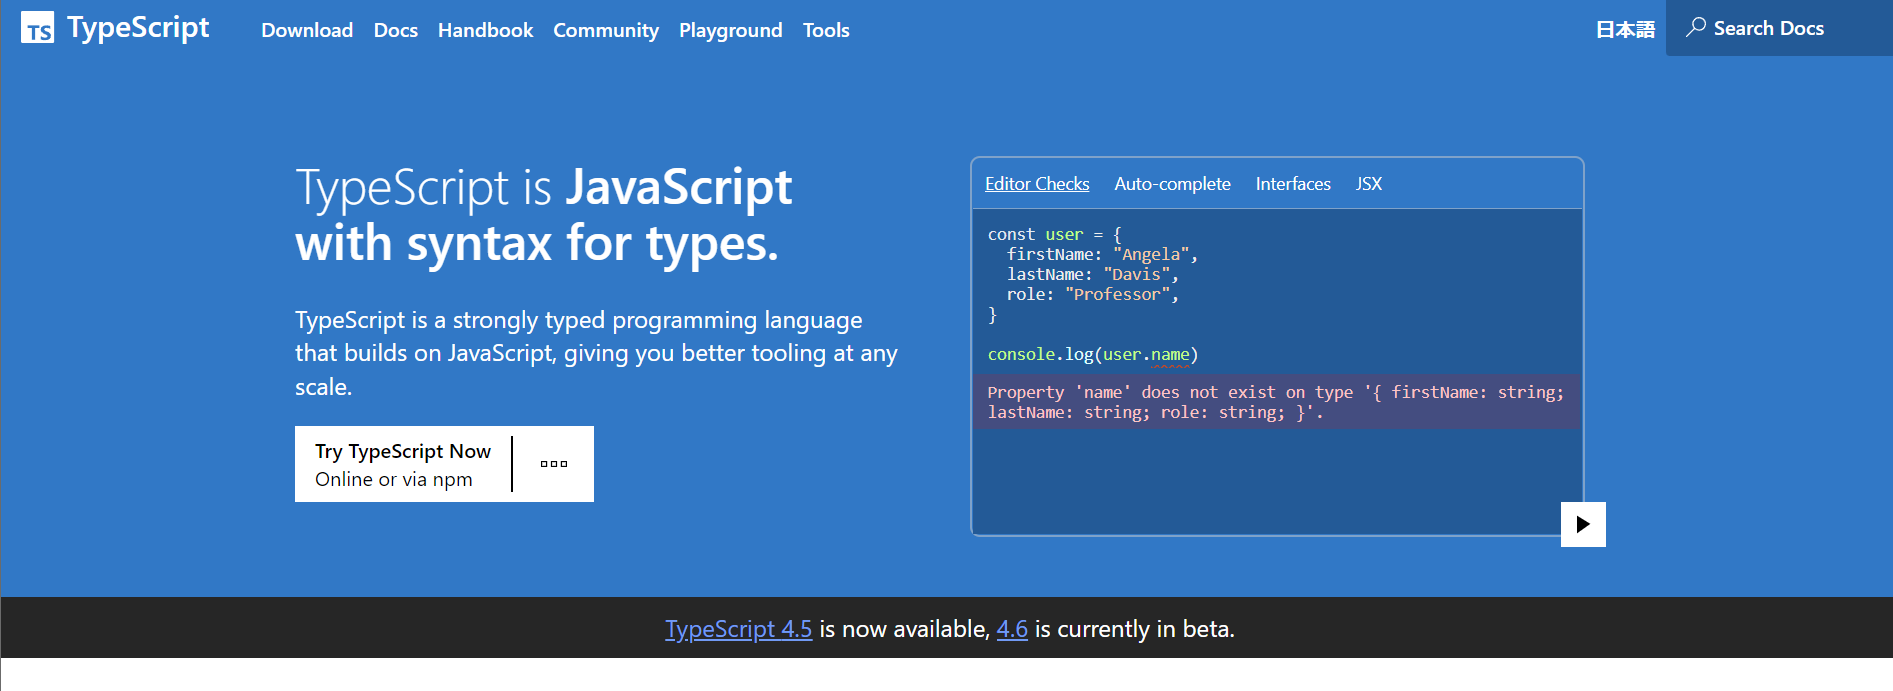Click the magnifier search icon

1696,27
